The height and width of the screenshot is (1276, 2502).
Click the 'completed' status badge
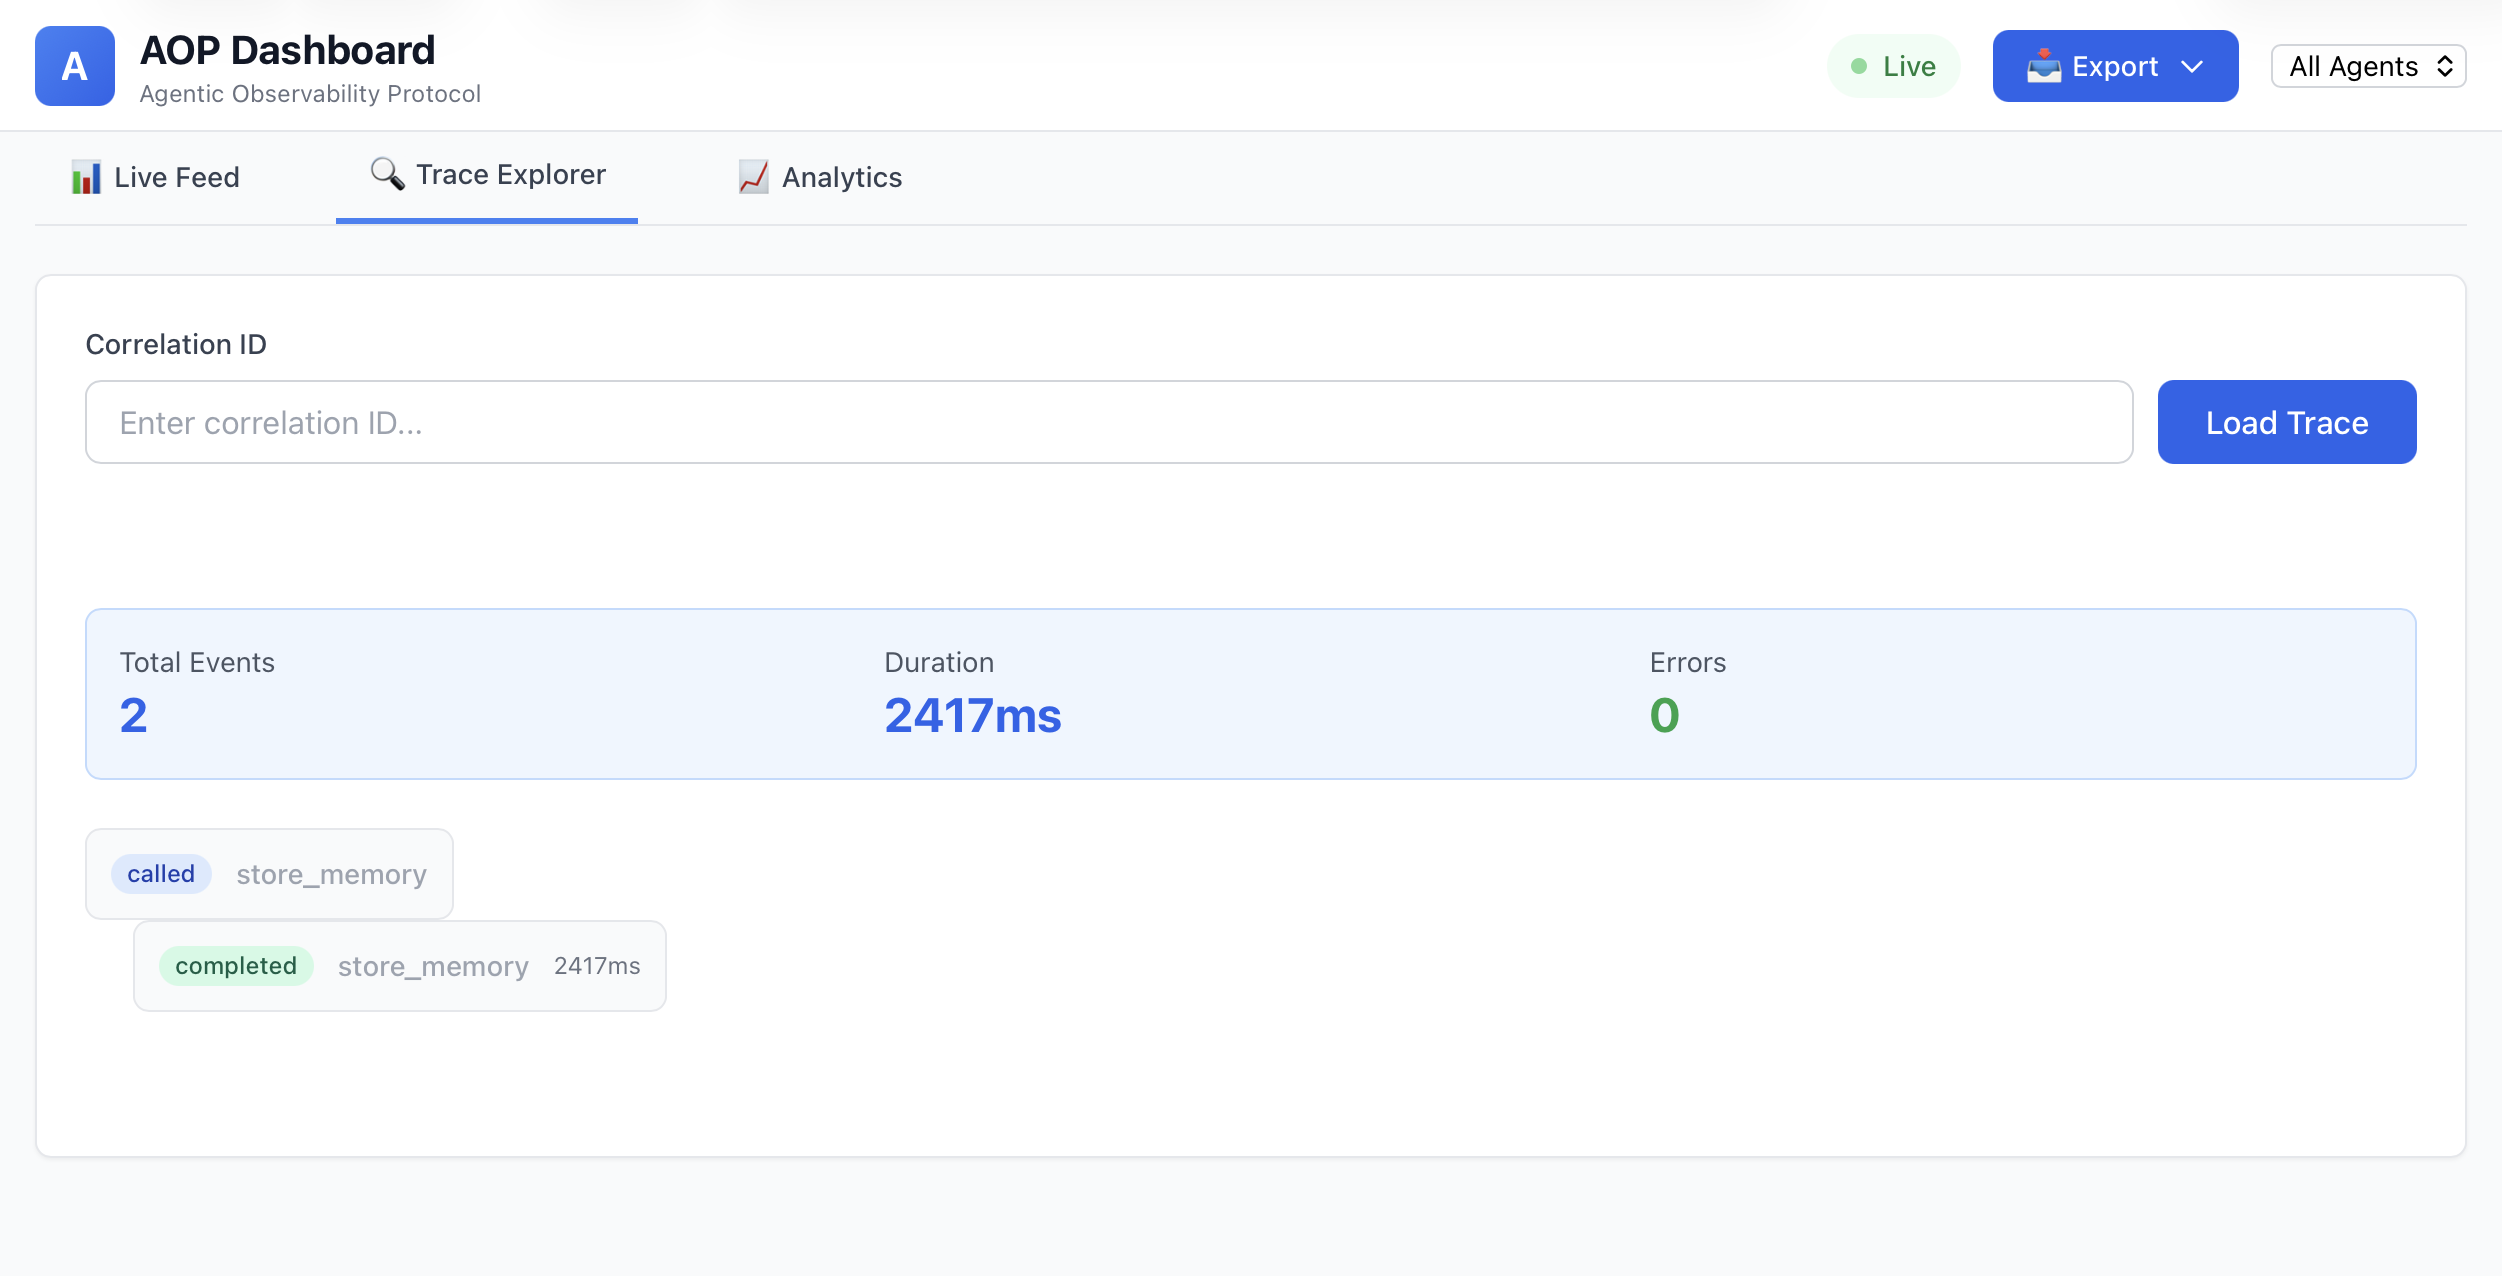click(236, 965)
